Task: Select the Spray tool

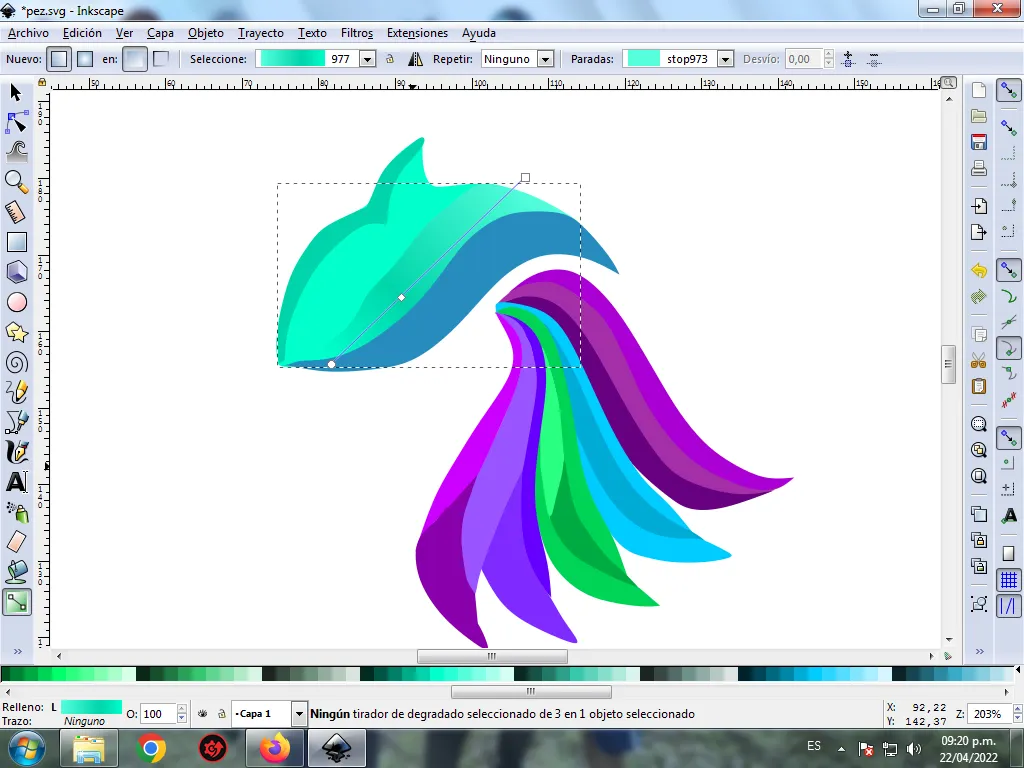Action: click(16, 512)
